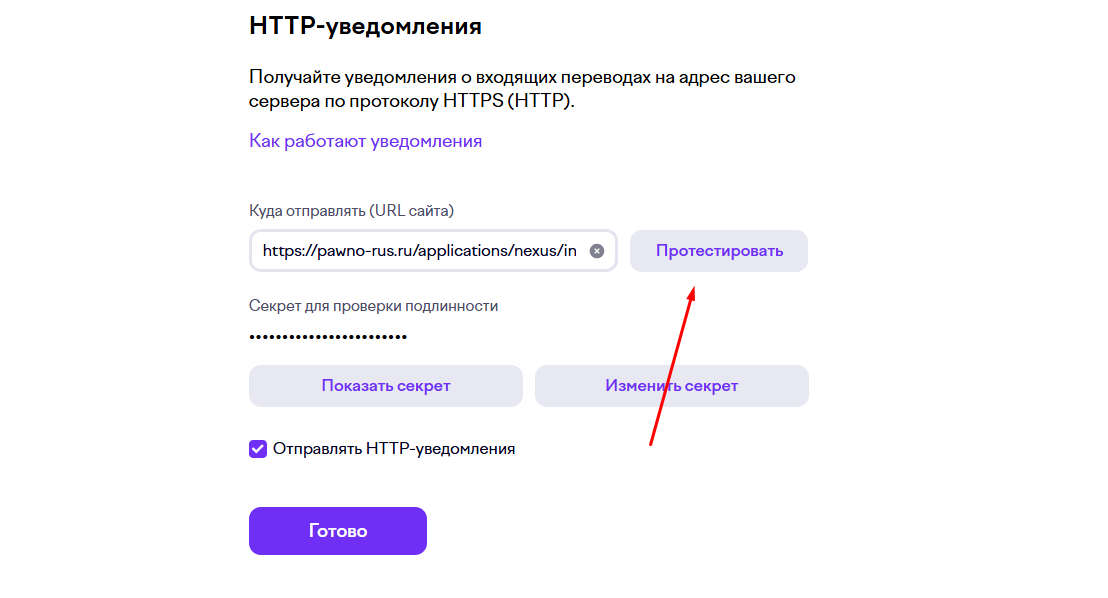1108x598 pixels.
Task: Place cursor after nexus/in in URL field
Action: (x=577, y=251)
